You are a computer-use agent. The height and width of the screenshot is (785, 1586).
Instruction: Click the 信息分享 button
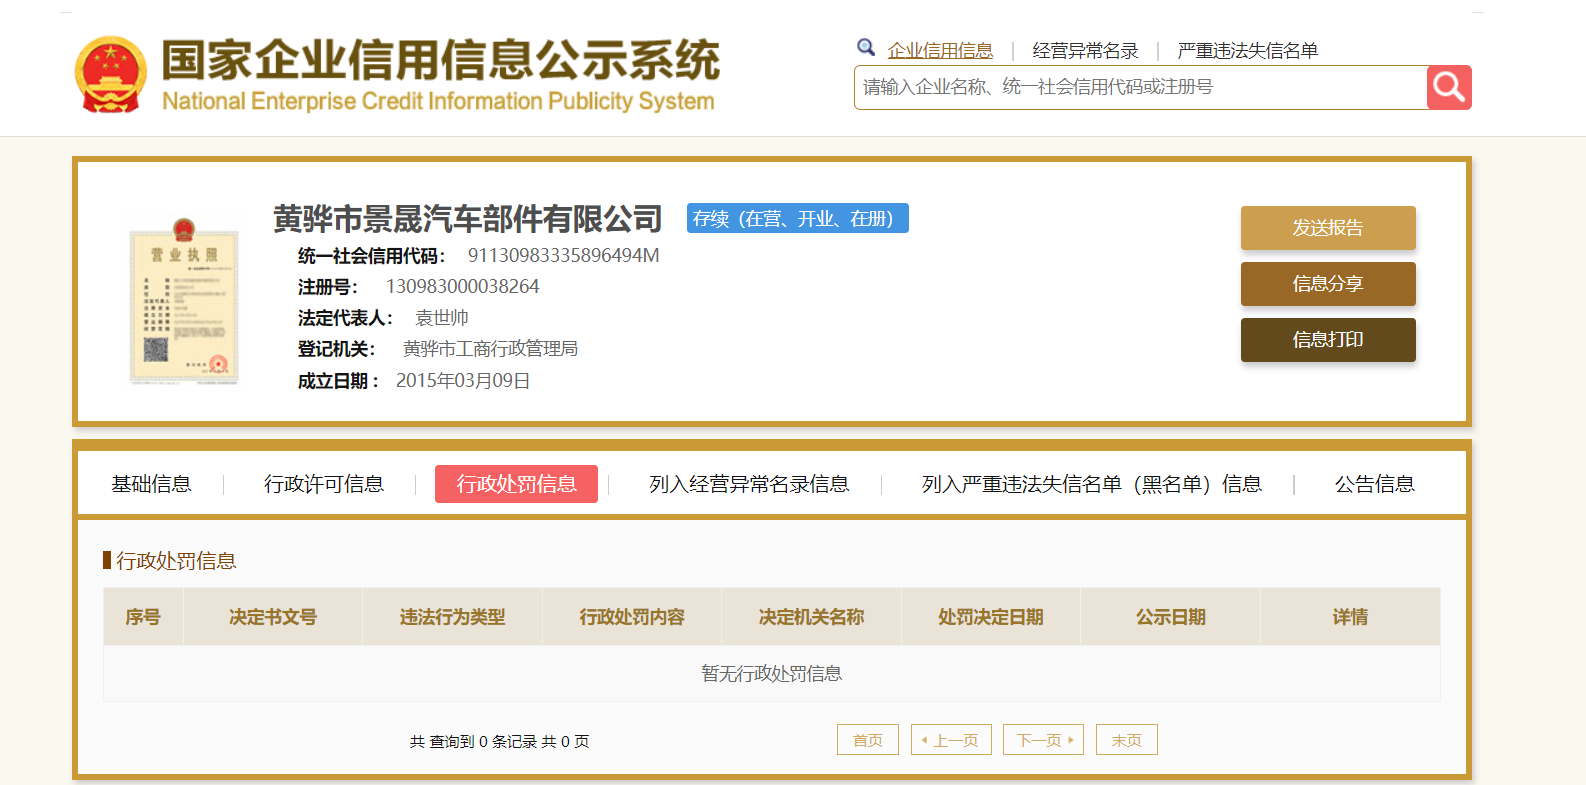click(1328, 284)
